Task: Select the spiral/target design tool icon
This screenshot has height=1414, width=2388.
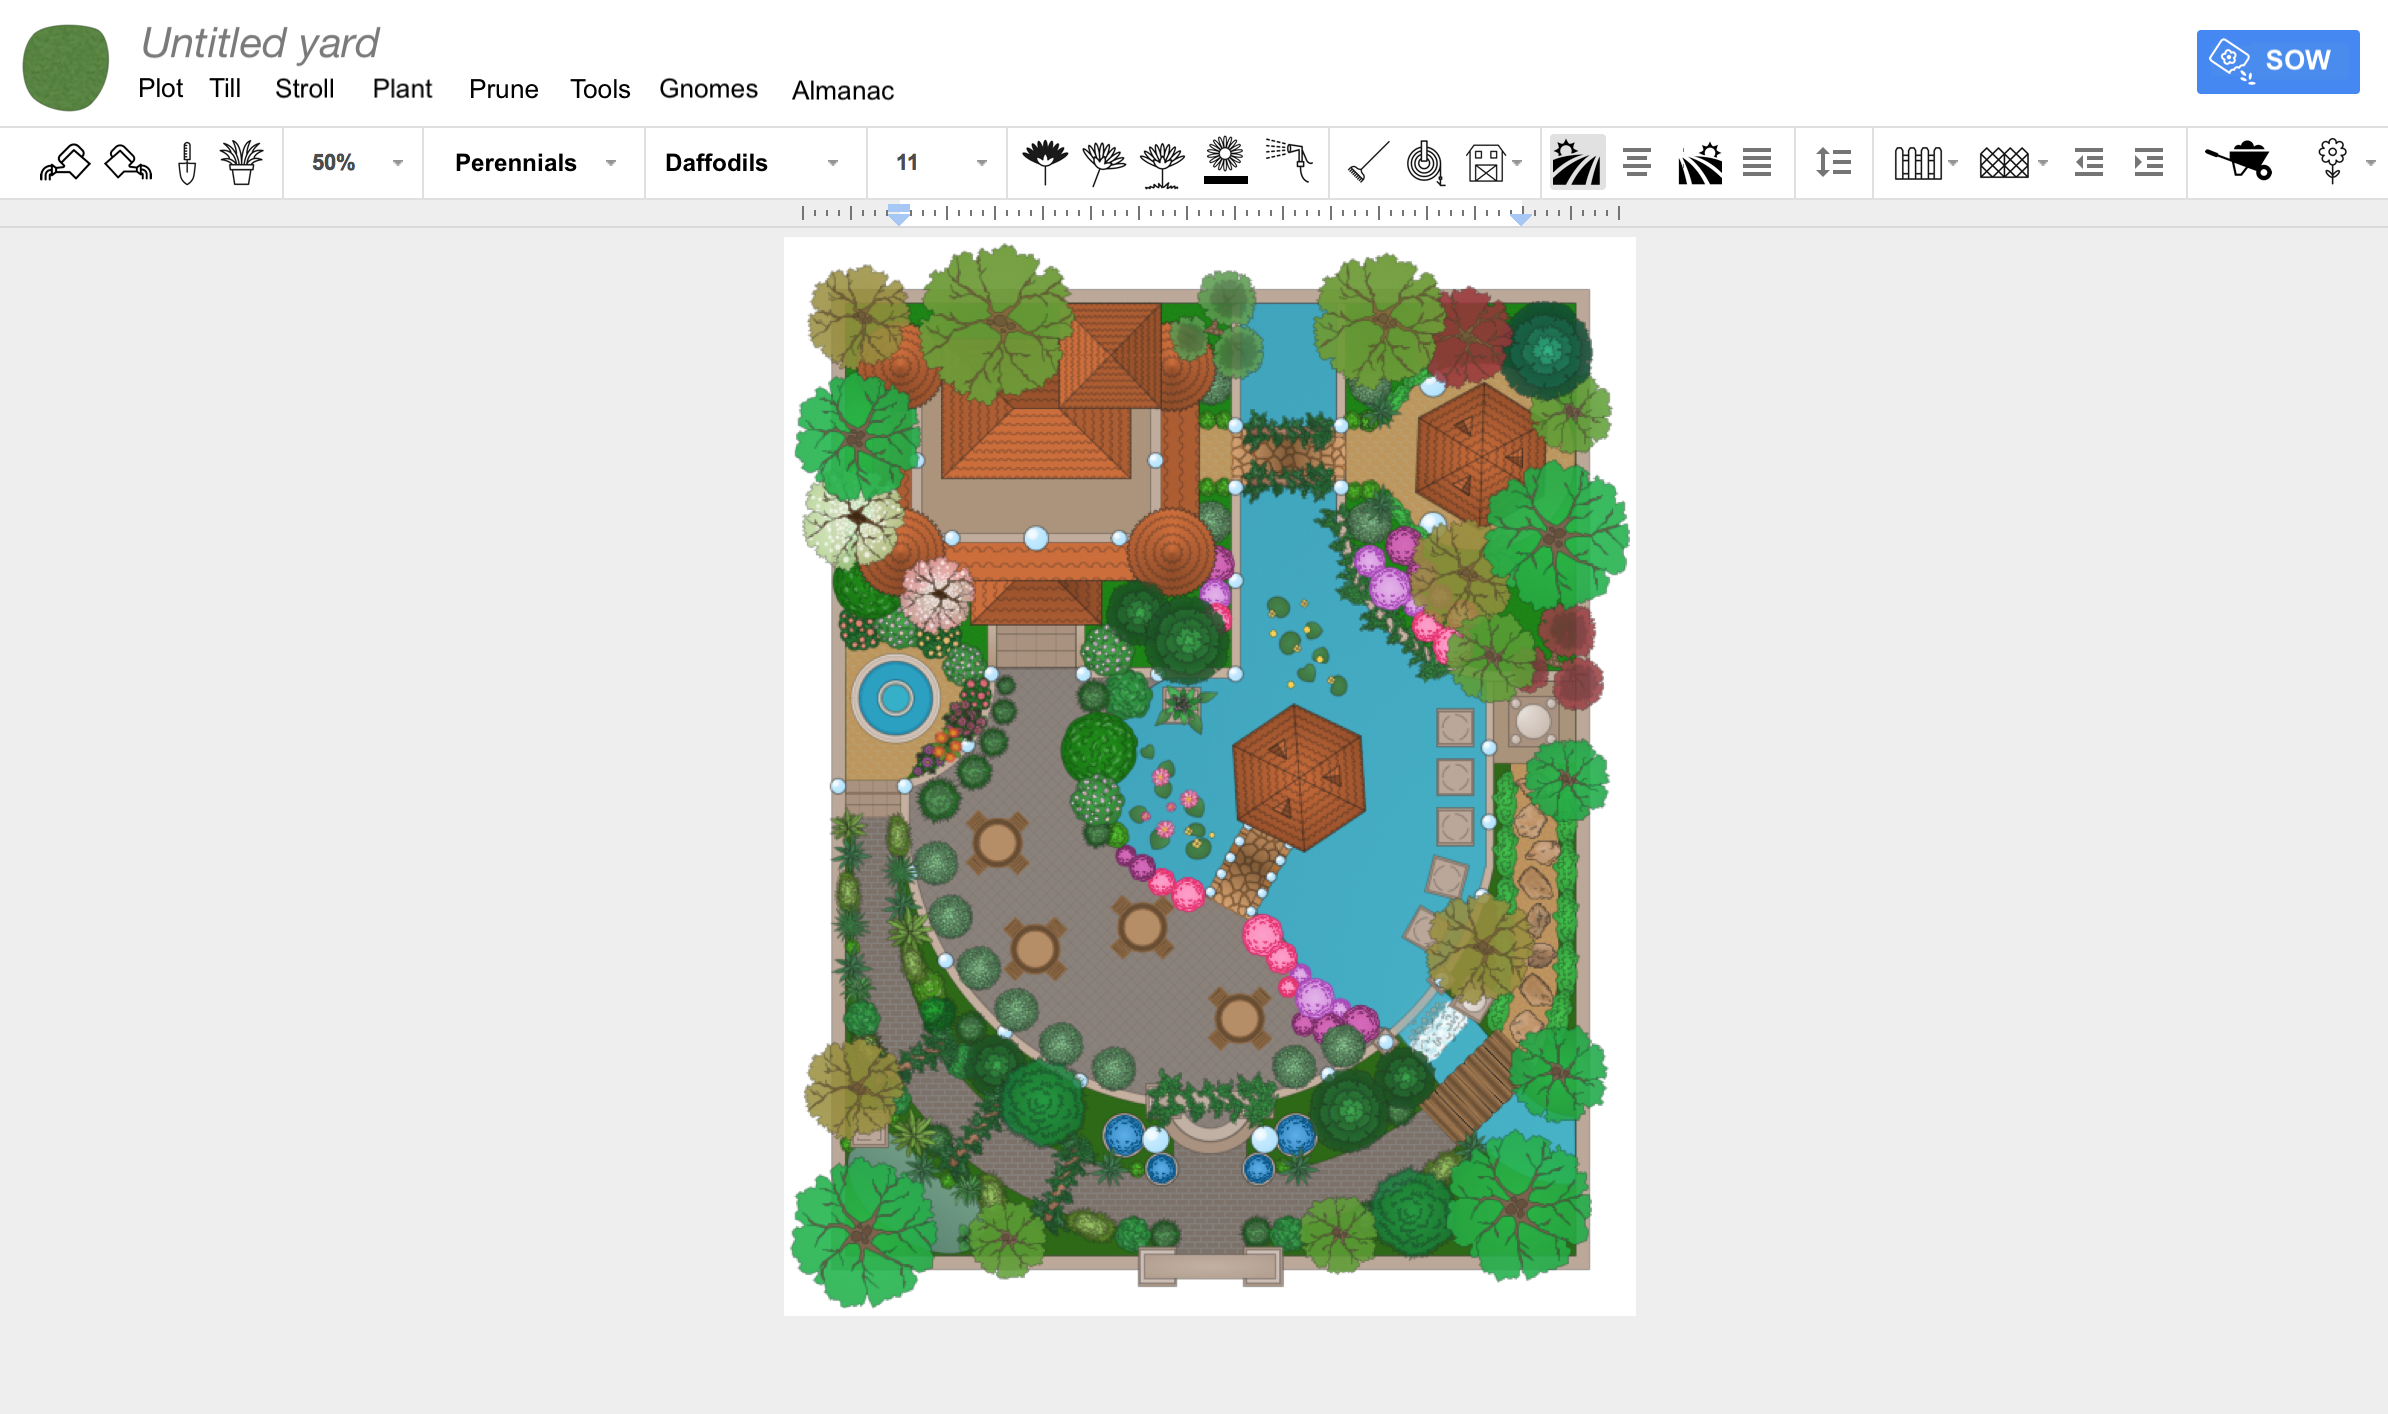Action: pos(1425,163)
